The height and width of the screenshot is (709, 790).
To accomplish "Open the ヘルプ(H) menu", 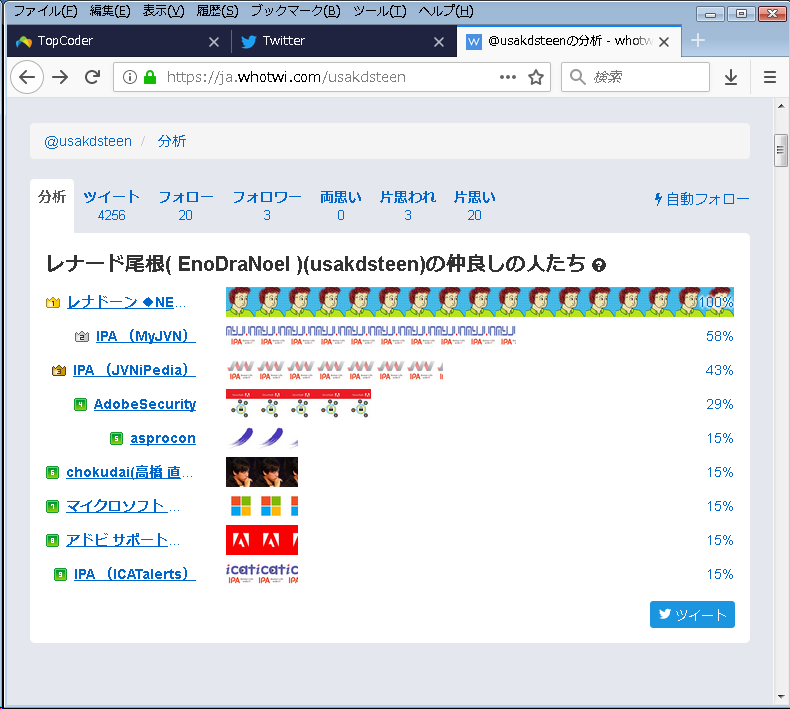I will click(x=446, y=11).
